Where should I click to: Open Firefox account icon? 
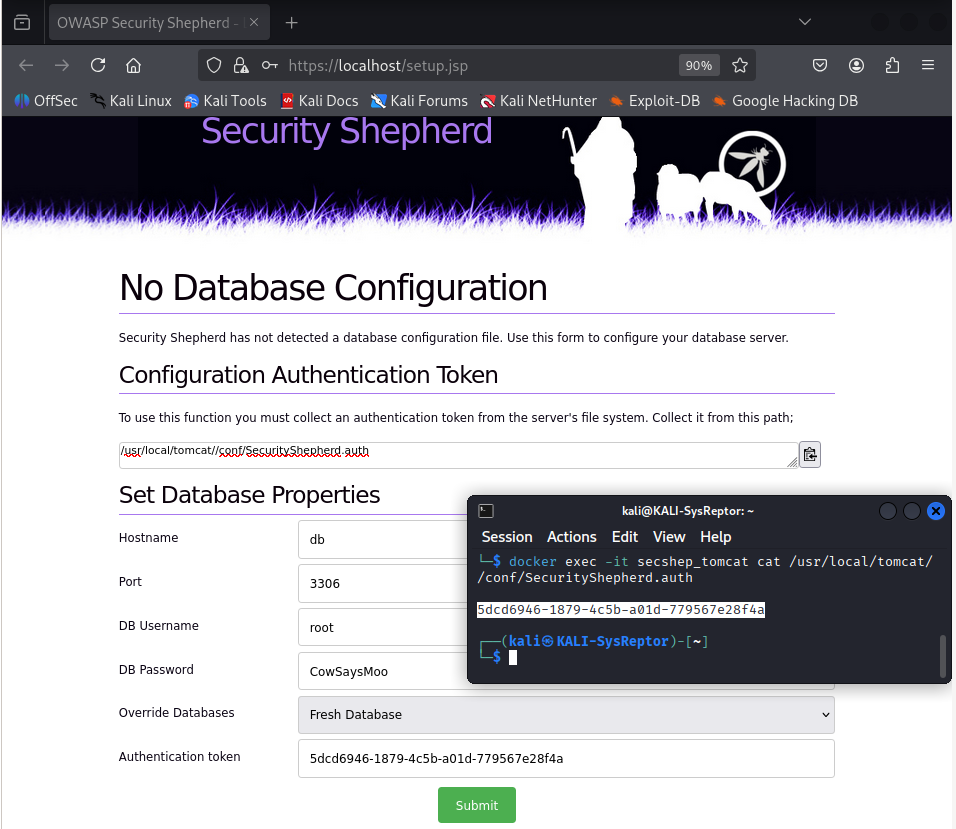(x=857, y=65)
